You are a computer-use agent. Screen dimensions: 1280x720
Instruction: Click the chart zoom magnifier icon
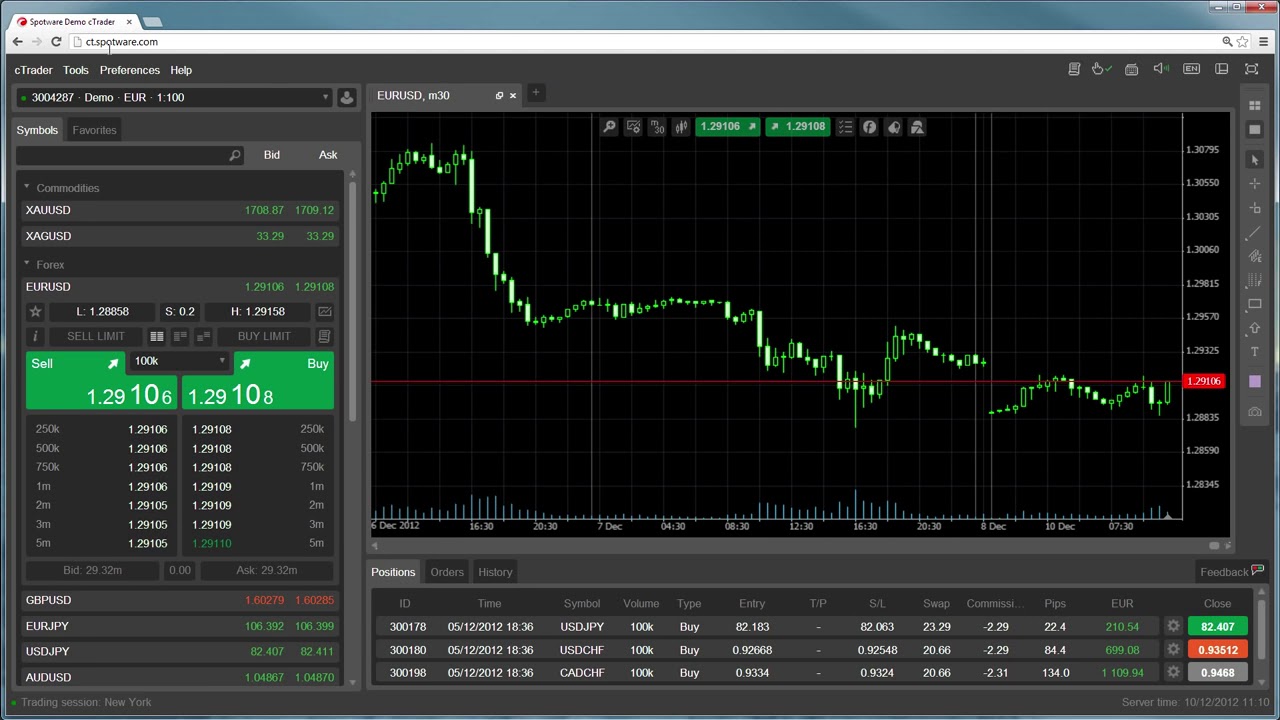click(x=609, y=127)
